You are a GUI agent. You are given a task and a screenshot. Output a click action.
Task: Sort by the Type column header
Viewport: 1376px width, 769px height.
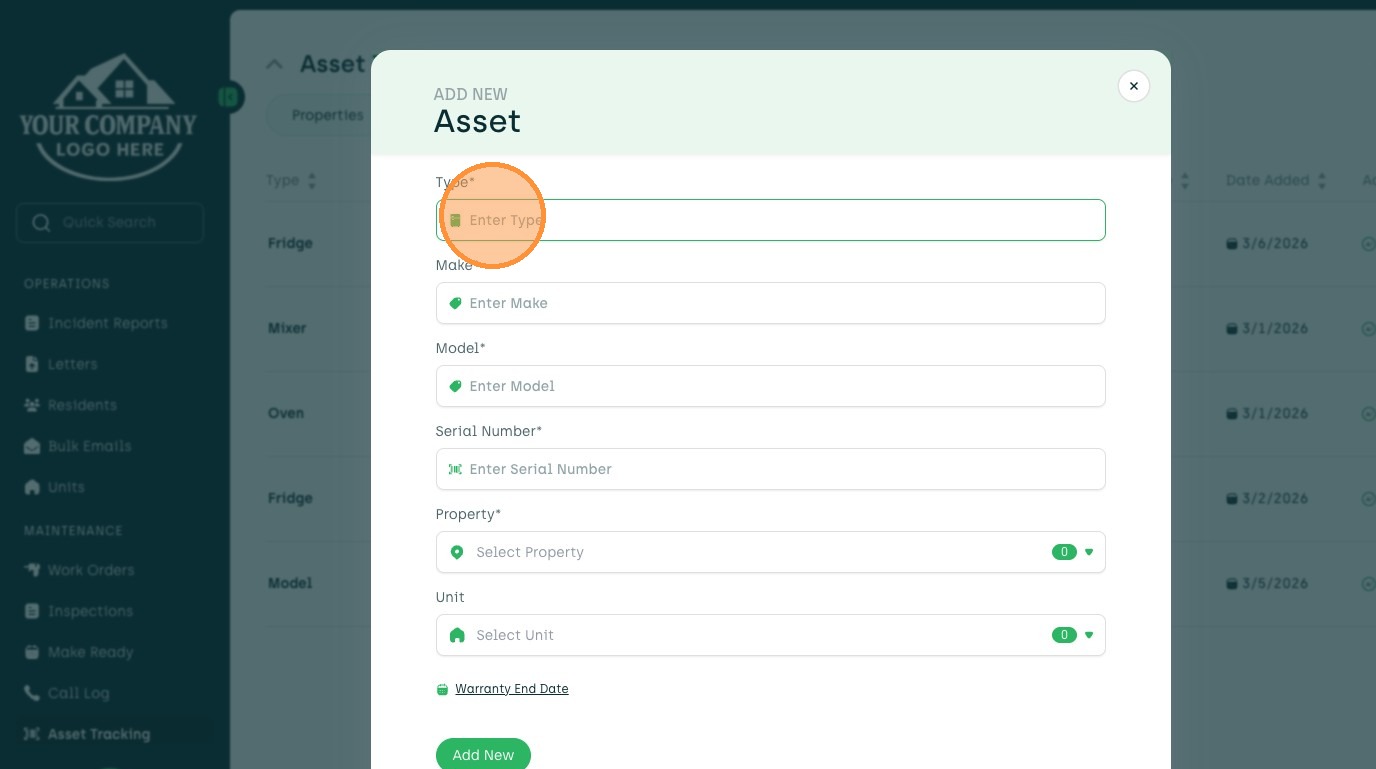pyautogui.click(x=292, y=181)
